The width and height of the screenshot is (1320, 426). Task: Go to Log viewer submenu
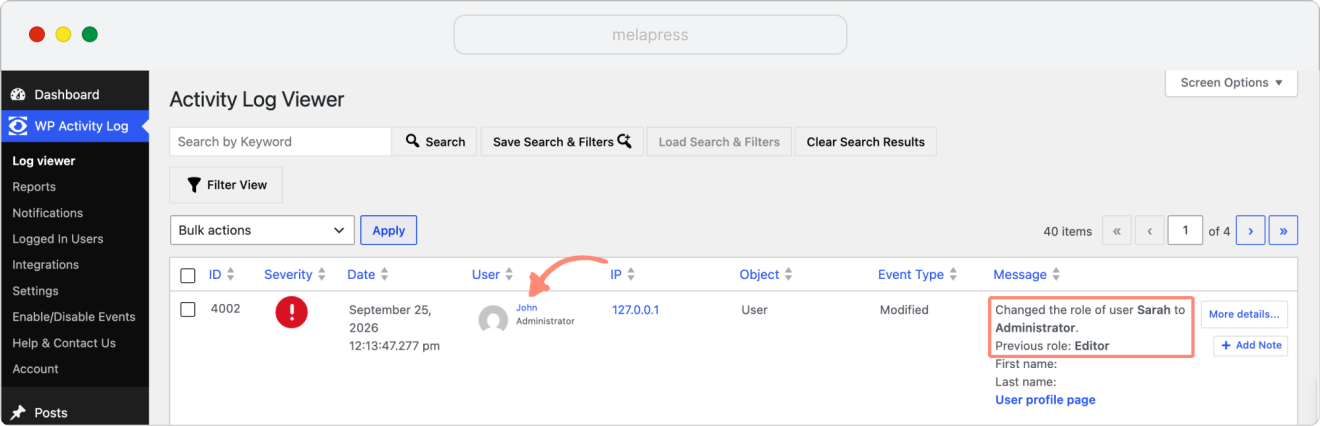tap(44, 161)
